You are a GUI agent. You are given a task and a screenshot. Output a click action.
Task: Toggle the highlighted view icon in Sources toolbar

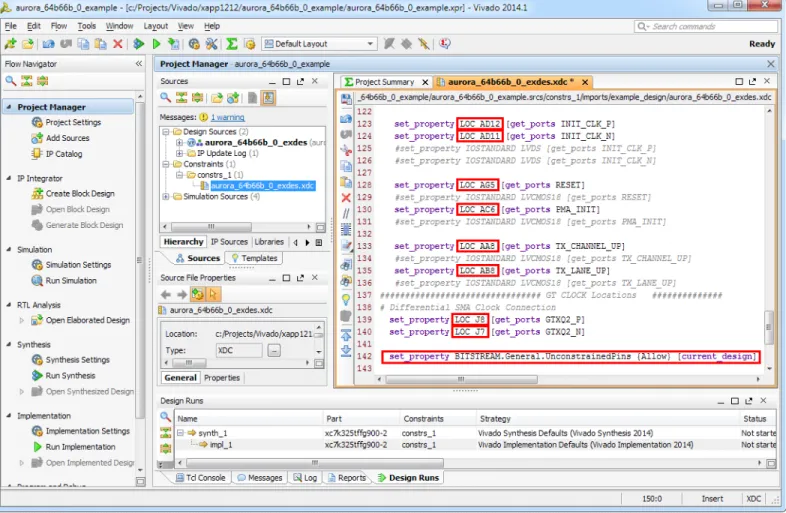(269, 98)
